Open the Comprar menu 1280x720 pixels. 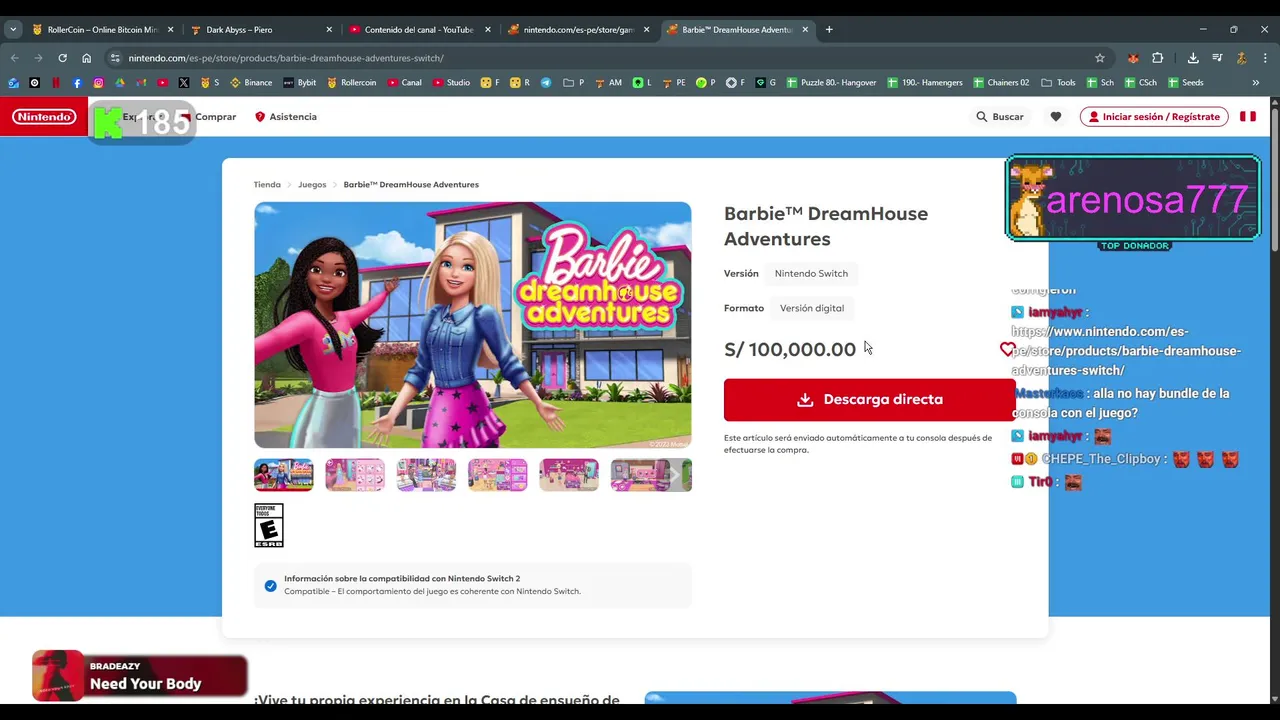pos(216,117)
